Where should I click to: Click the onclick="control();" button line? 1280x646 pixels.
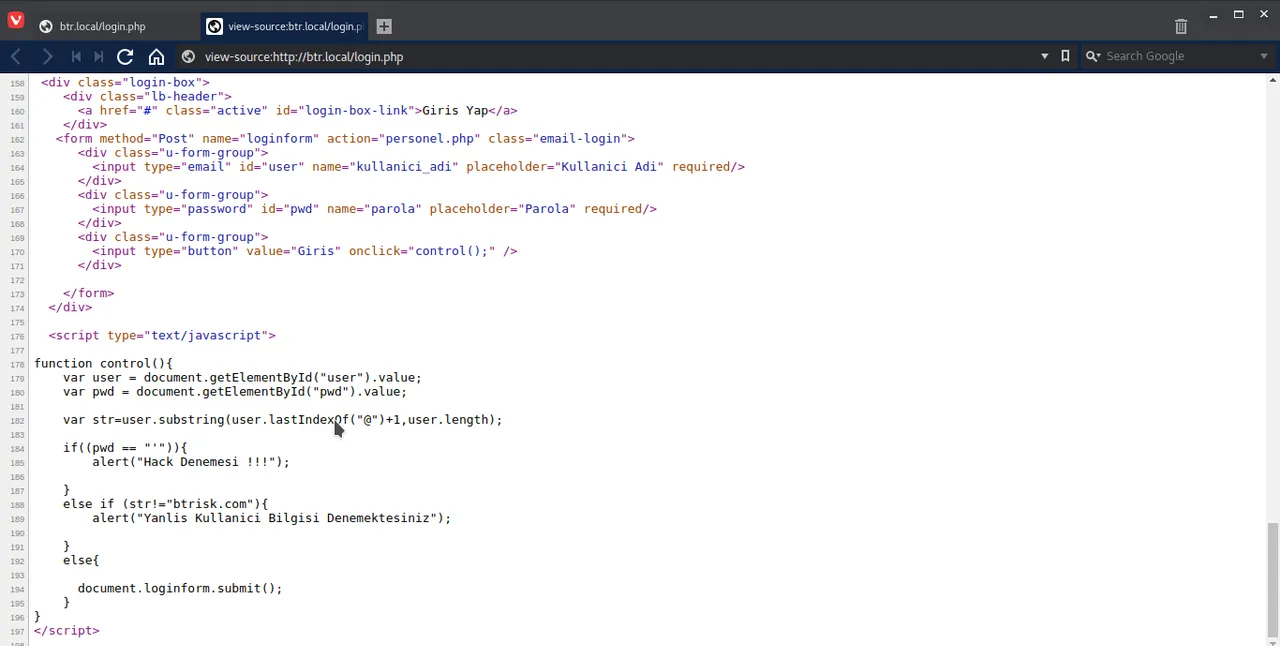[x=304, y=250]
